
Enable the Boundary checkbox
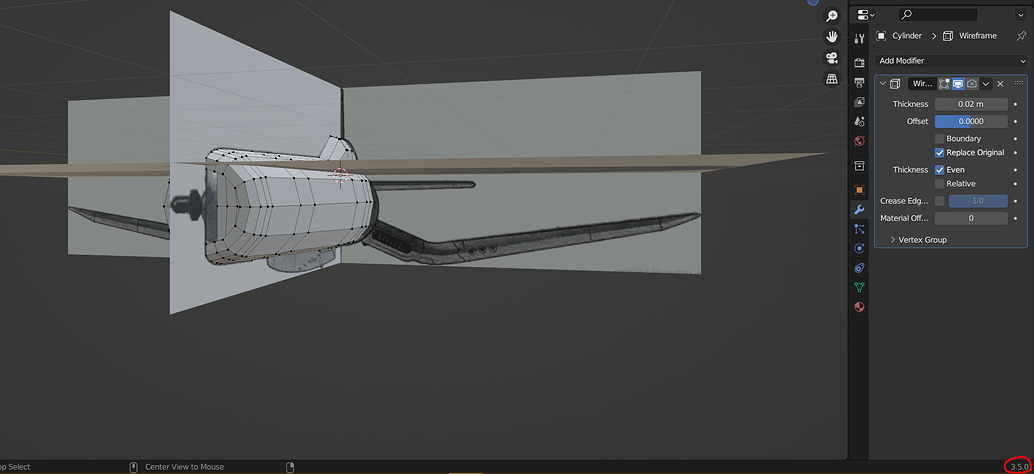pos(940,138)
